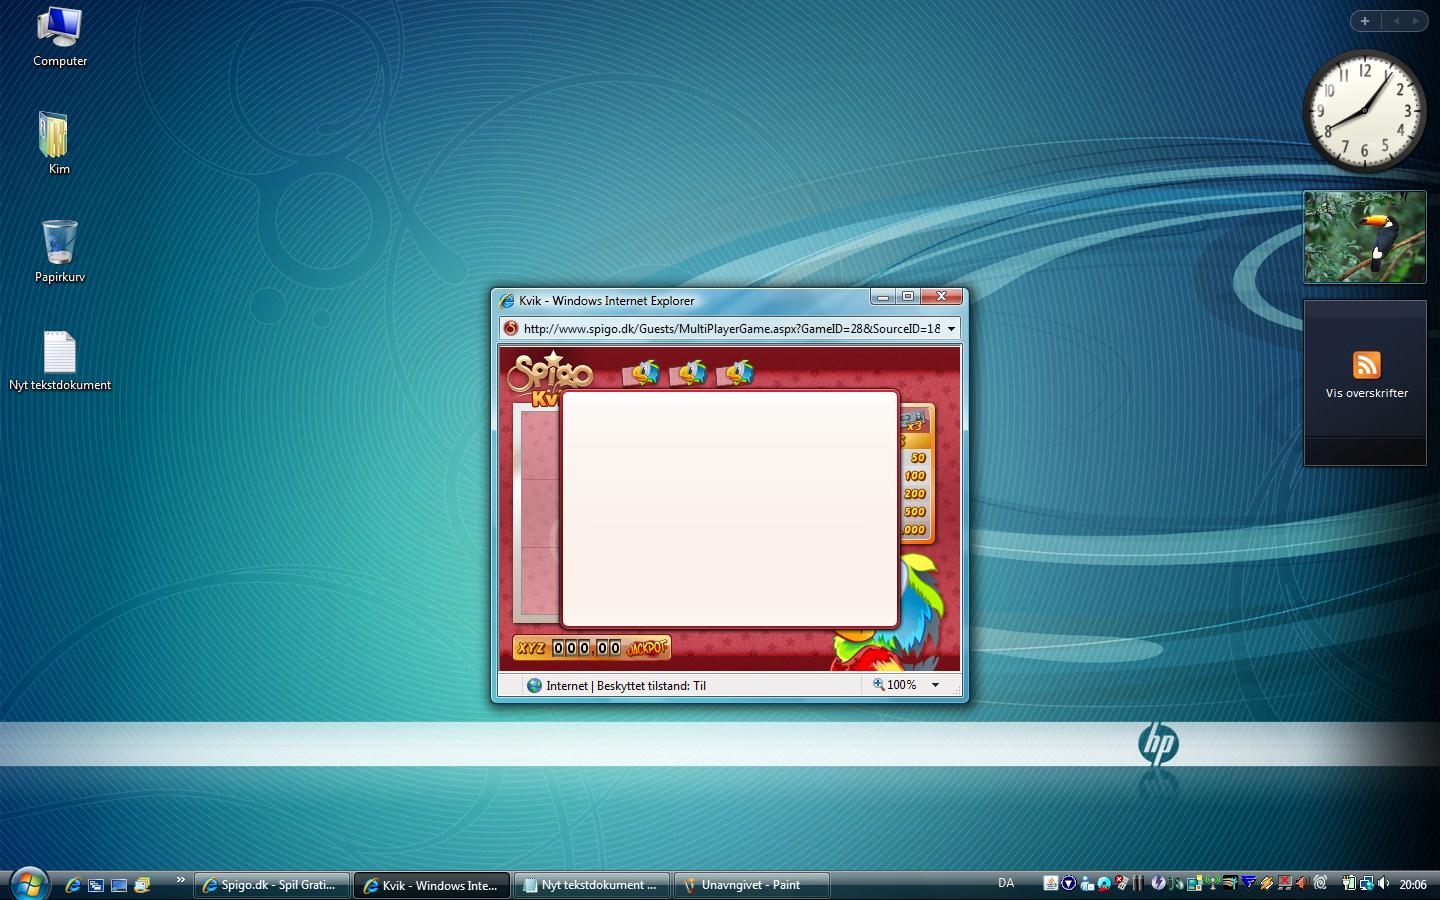Click the address bar URL field

coord(730,328)
